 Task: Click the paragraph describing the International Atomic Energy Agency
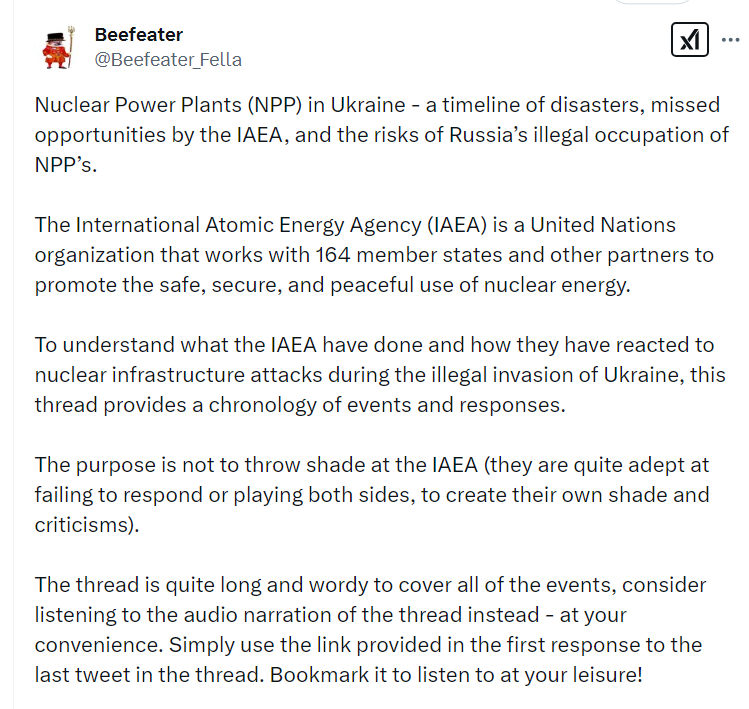point(374,255)
